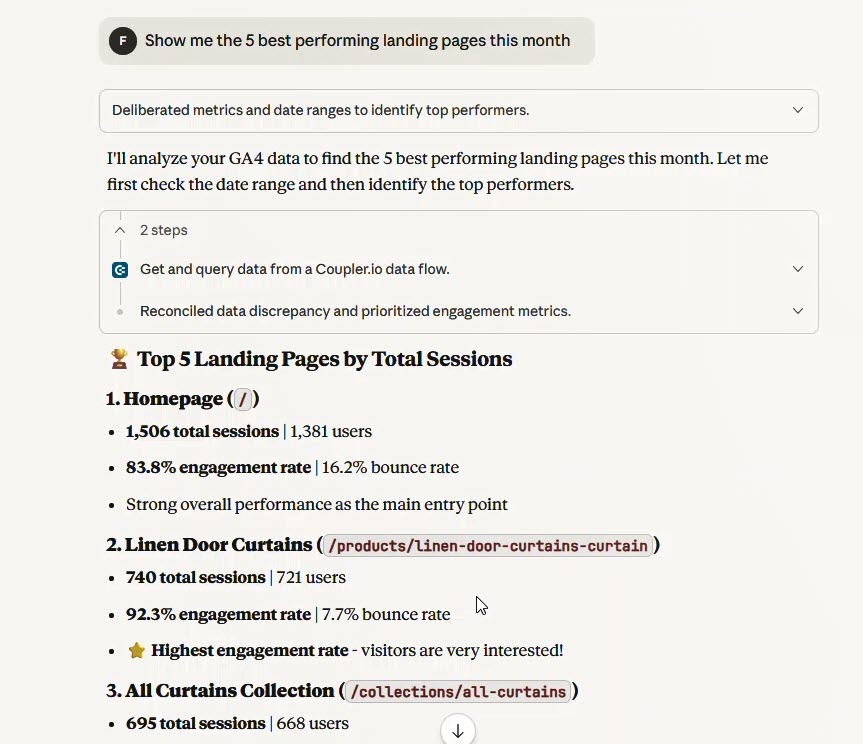Image resolution: width=863 pixels, height=744 pixels.
Task: Expand the Deliberated metrics summary
Action: [x=797, y=110]
